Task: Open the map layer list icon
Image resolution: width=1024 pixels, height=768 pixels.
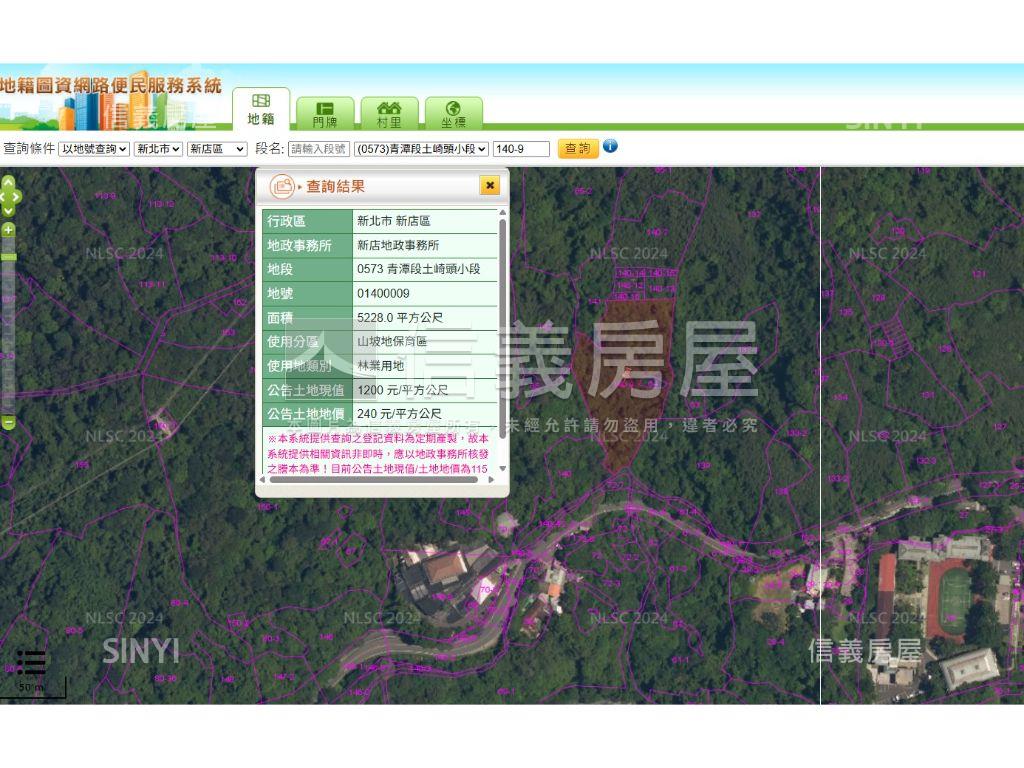Action: (x=31, y=662)
